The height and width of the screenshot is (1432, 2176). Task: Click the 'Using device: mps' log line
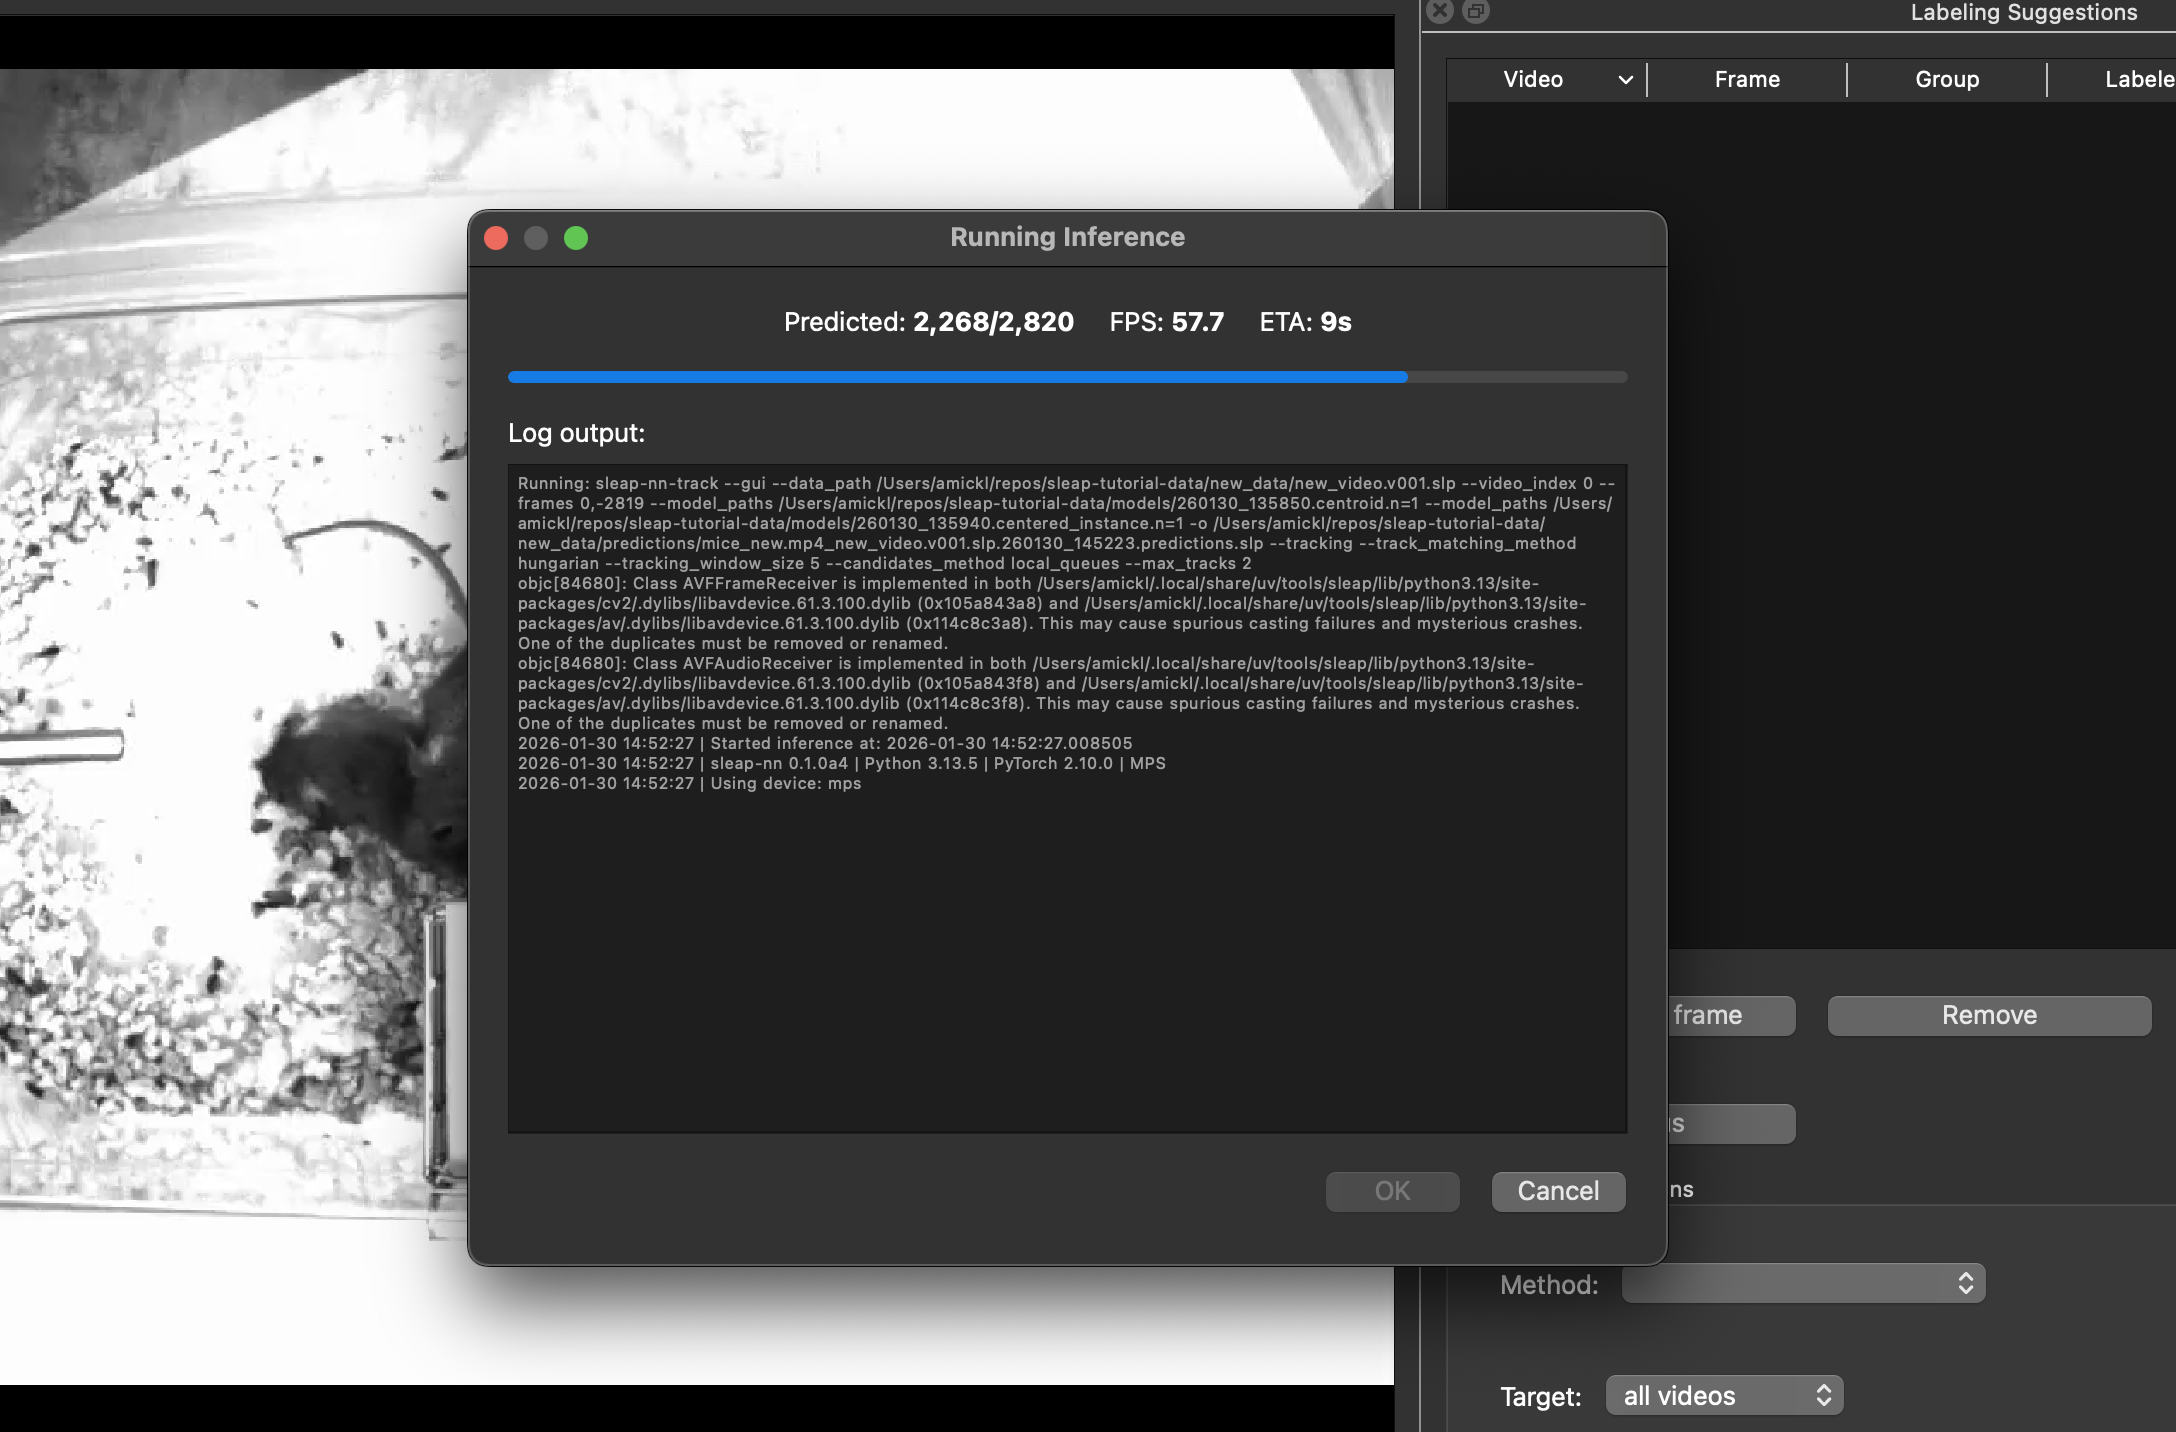coord(689,783)
